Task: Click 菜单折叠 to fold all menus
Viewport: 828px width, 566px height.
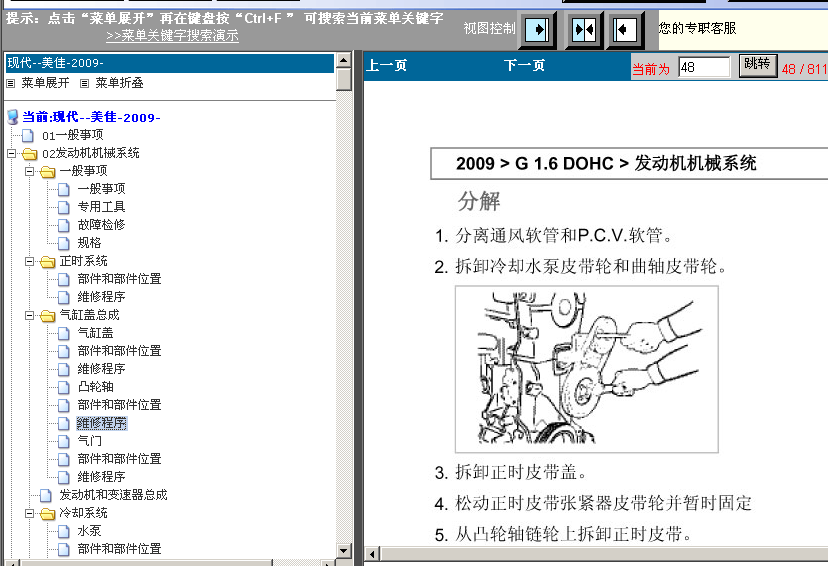Action: 119,83
